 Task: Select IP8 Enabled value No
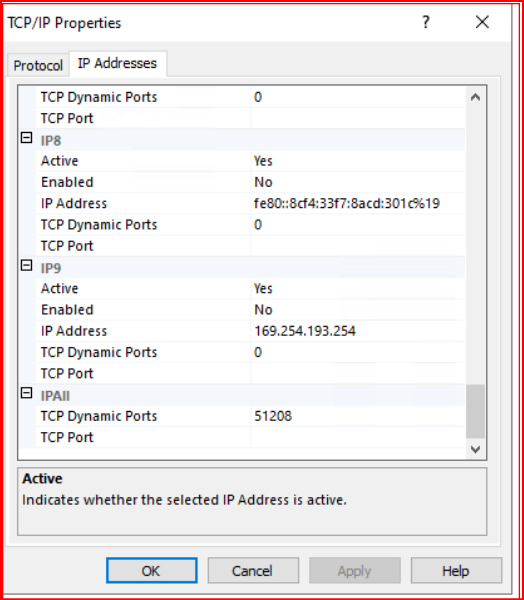tap(357, 182)
